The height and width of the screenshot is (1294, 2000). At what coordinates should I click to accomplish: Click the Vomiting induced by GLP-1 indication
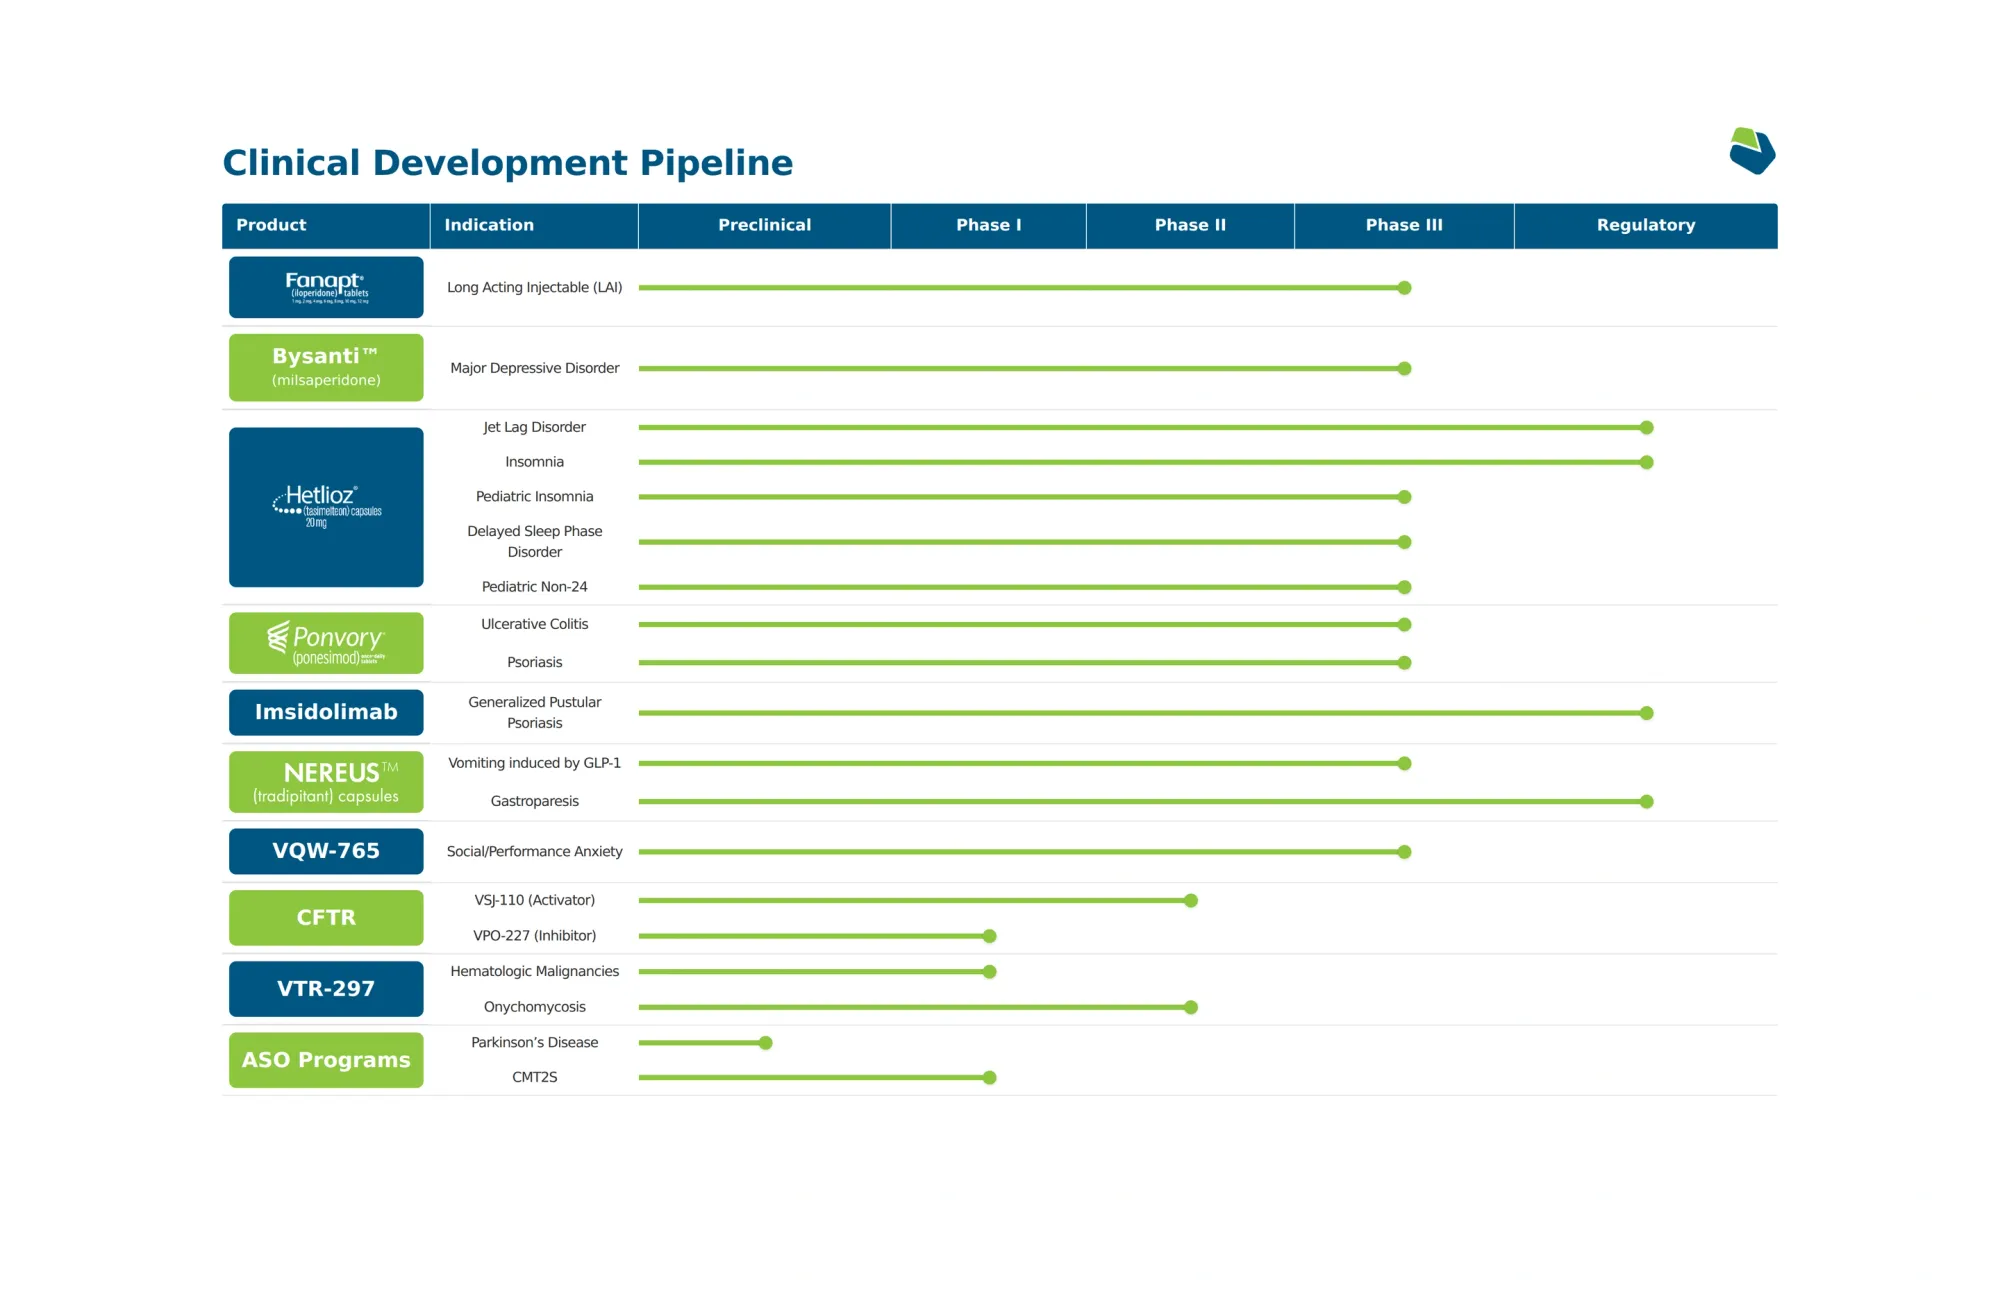(x=535, y=763)
